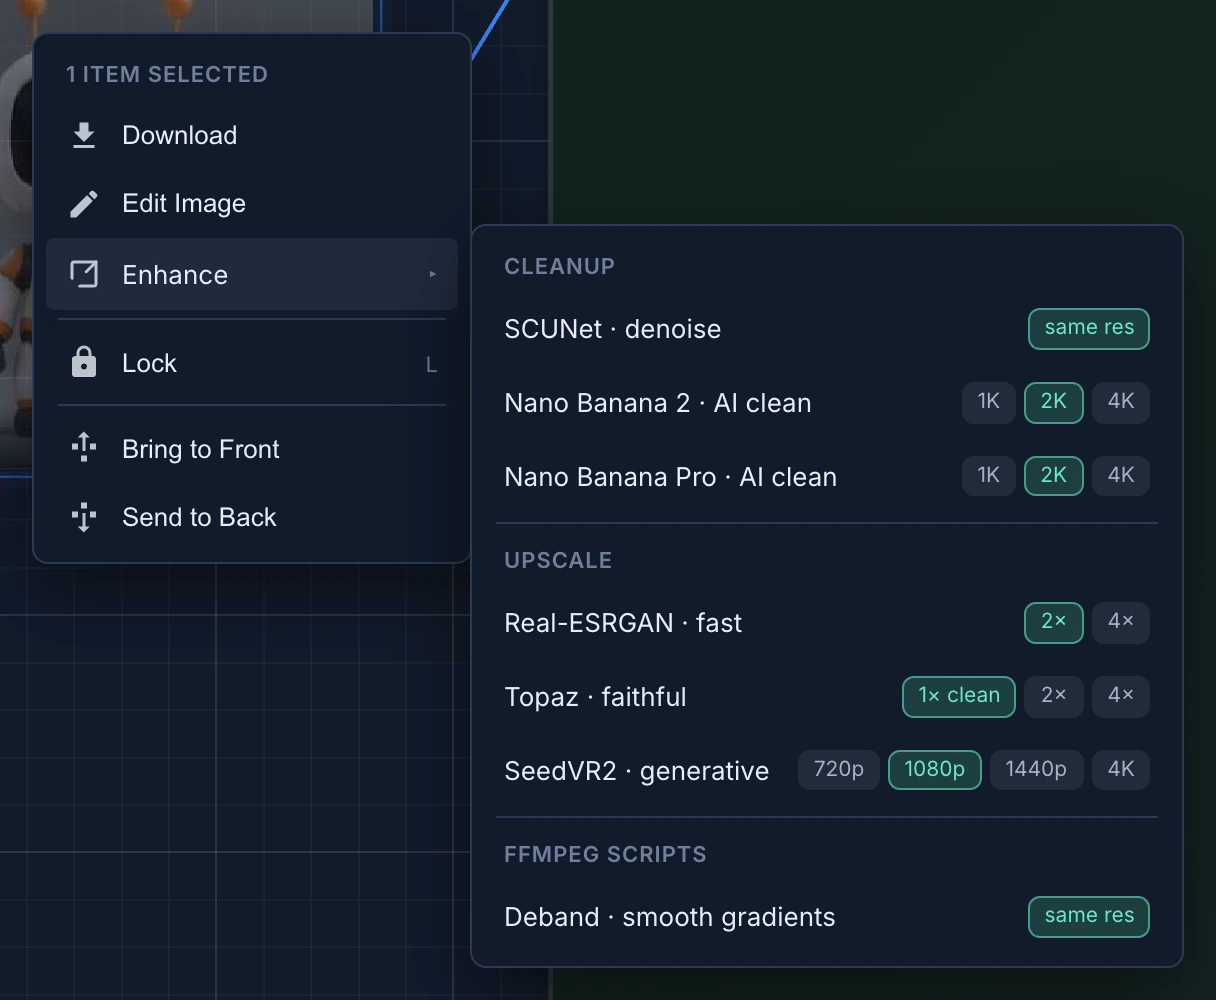Image resolution: width=1216 pixels, height=1000 pixels.
Task: Click the Real-ESRGAN · fast label
Action: coord(623,623)
